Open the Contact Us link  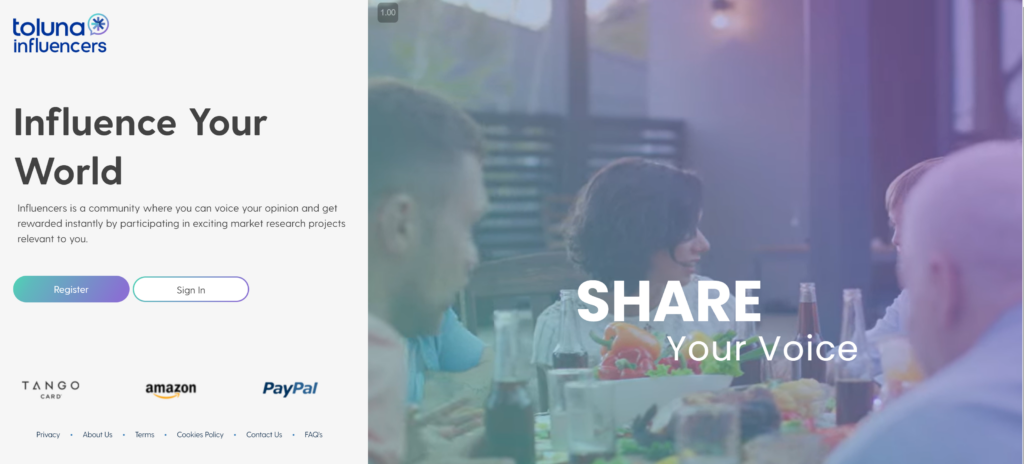click(x=264, y=435)
